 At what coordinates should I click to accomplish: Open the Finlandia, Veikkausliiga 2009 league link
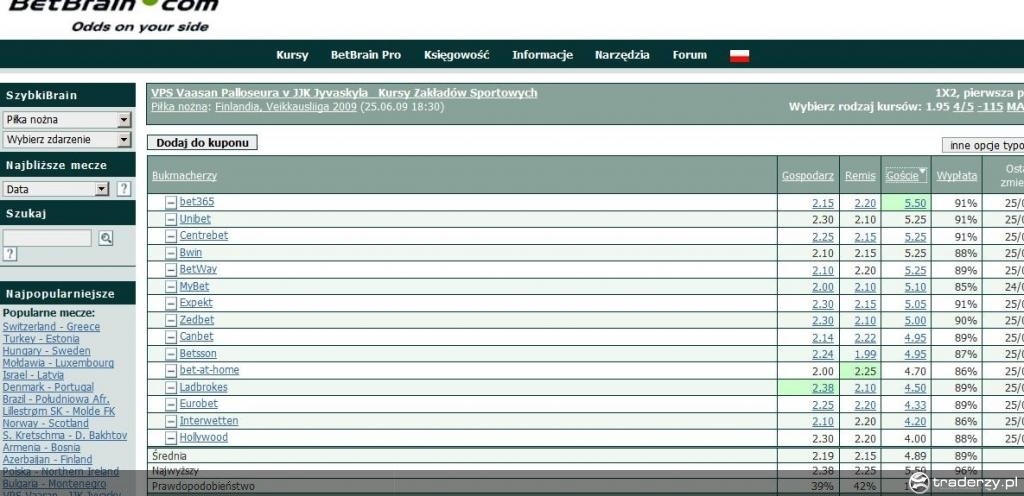(x=286, y=106)
